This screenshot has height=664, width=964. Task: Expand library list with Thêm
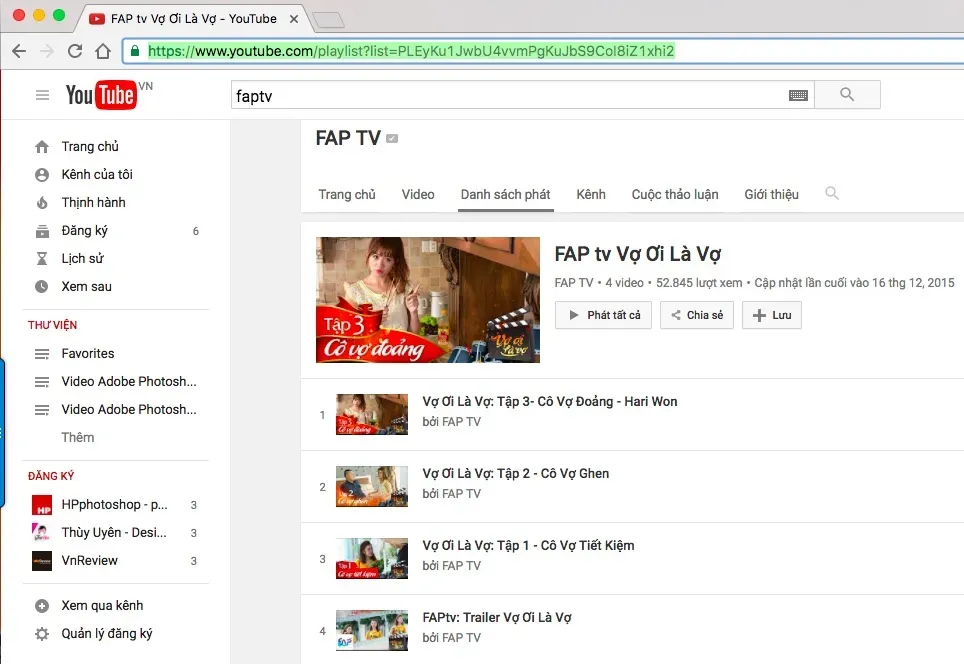78,437
